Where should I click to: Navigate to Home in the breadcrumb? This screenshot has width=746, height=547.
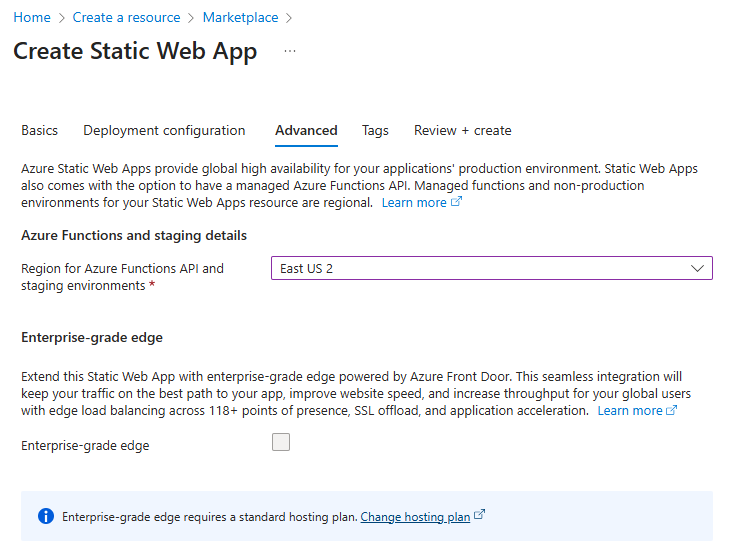pos(32,18)
